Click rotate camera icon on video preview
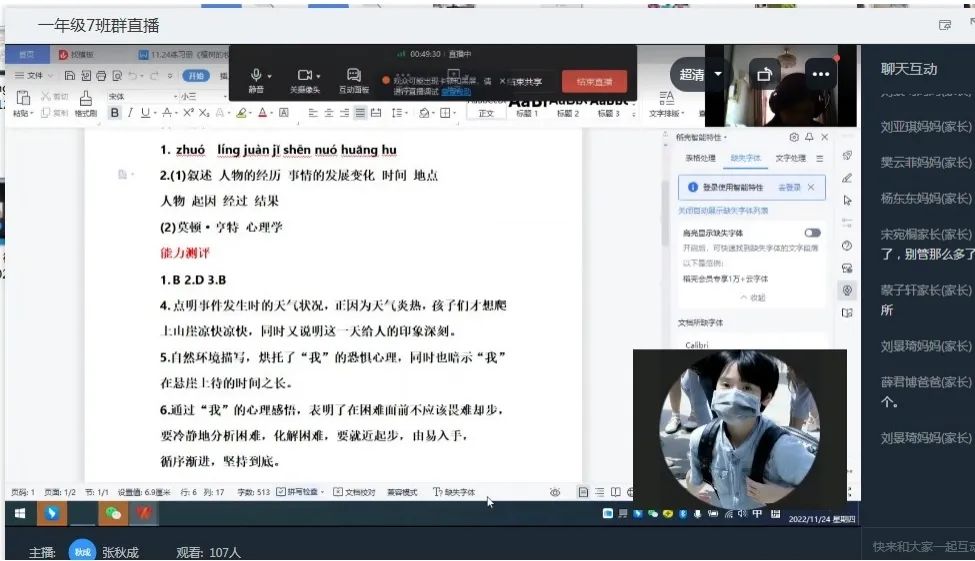Screen dimensions: 975x561 (x=765, y=74)
